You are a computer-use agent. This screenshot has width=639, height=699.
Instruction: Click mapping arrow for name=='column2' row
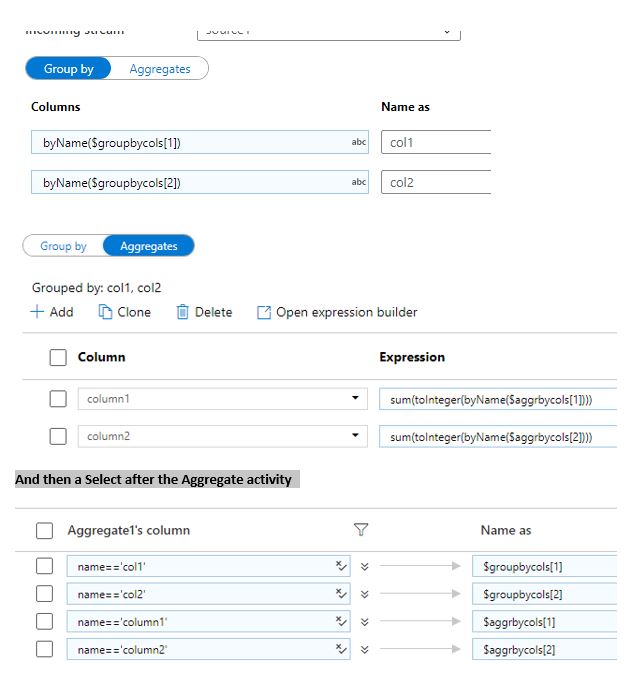pos(420,649)
